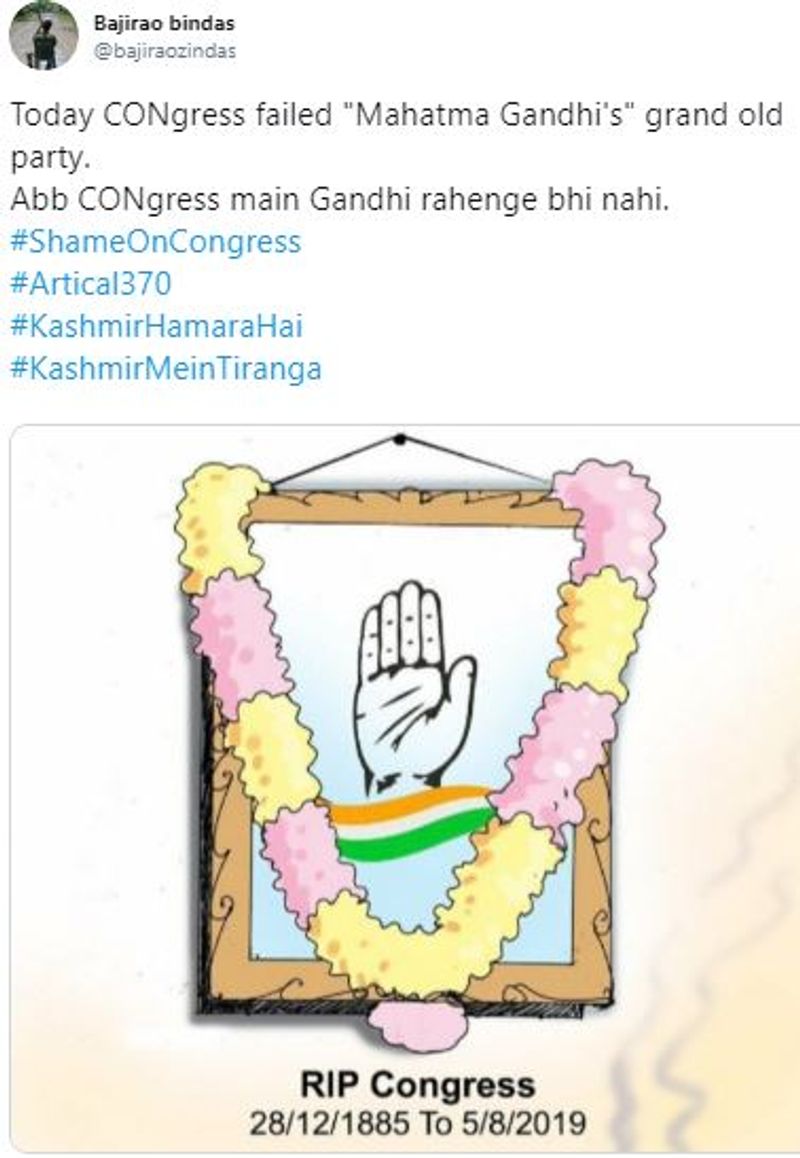Click the nail hanging the picture frame

400,439
